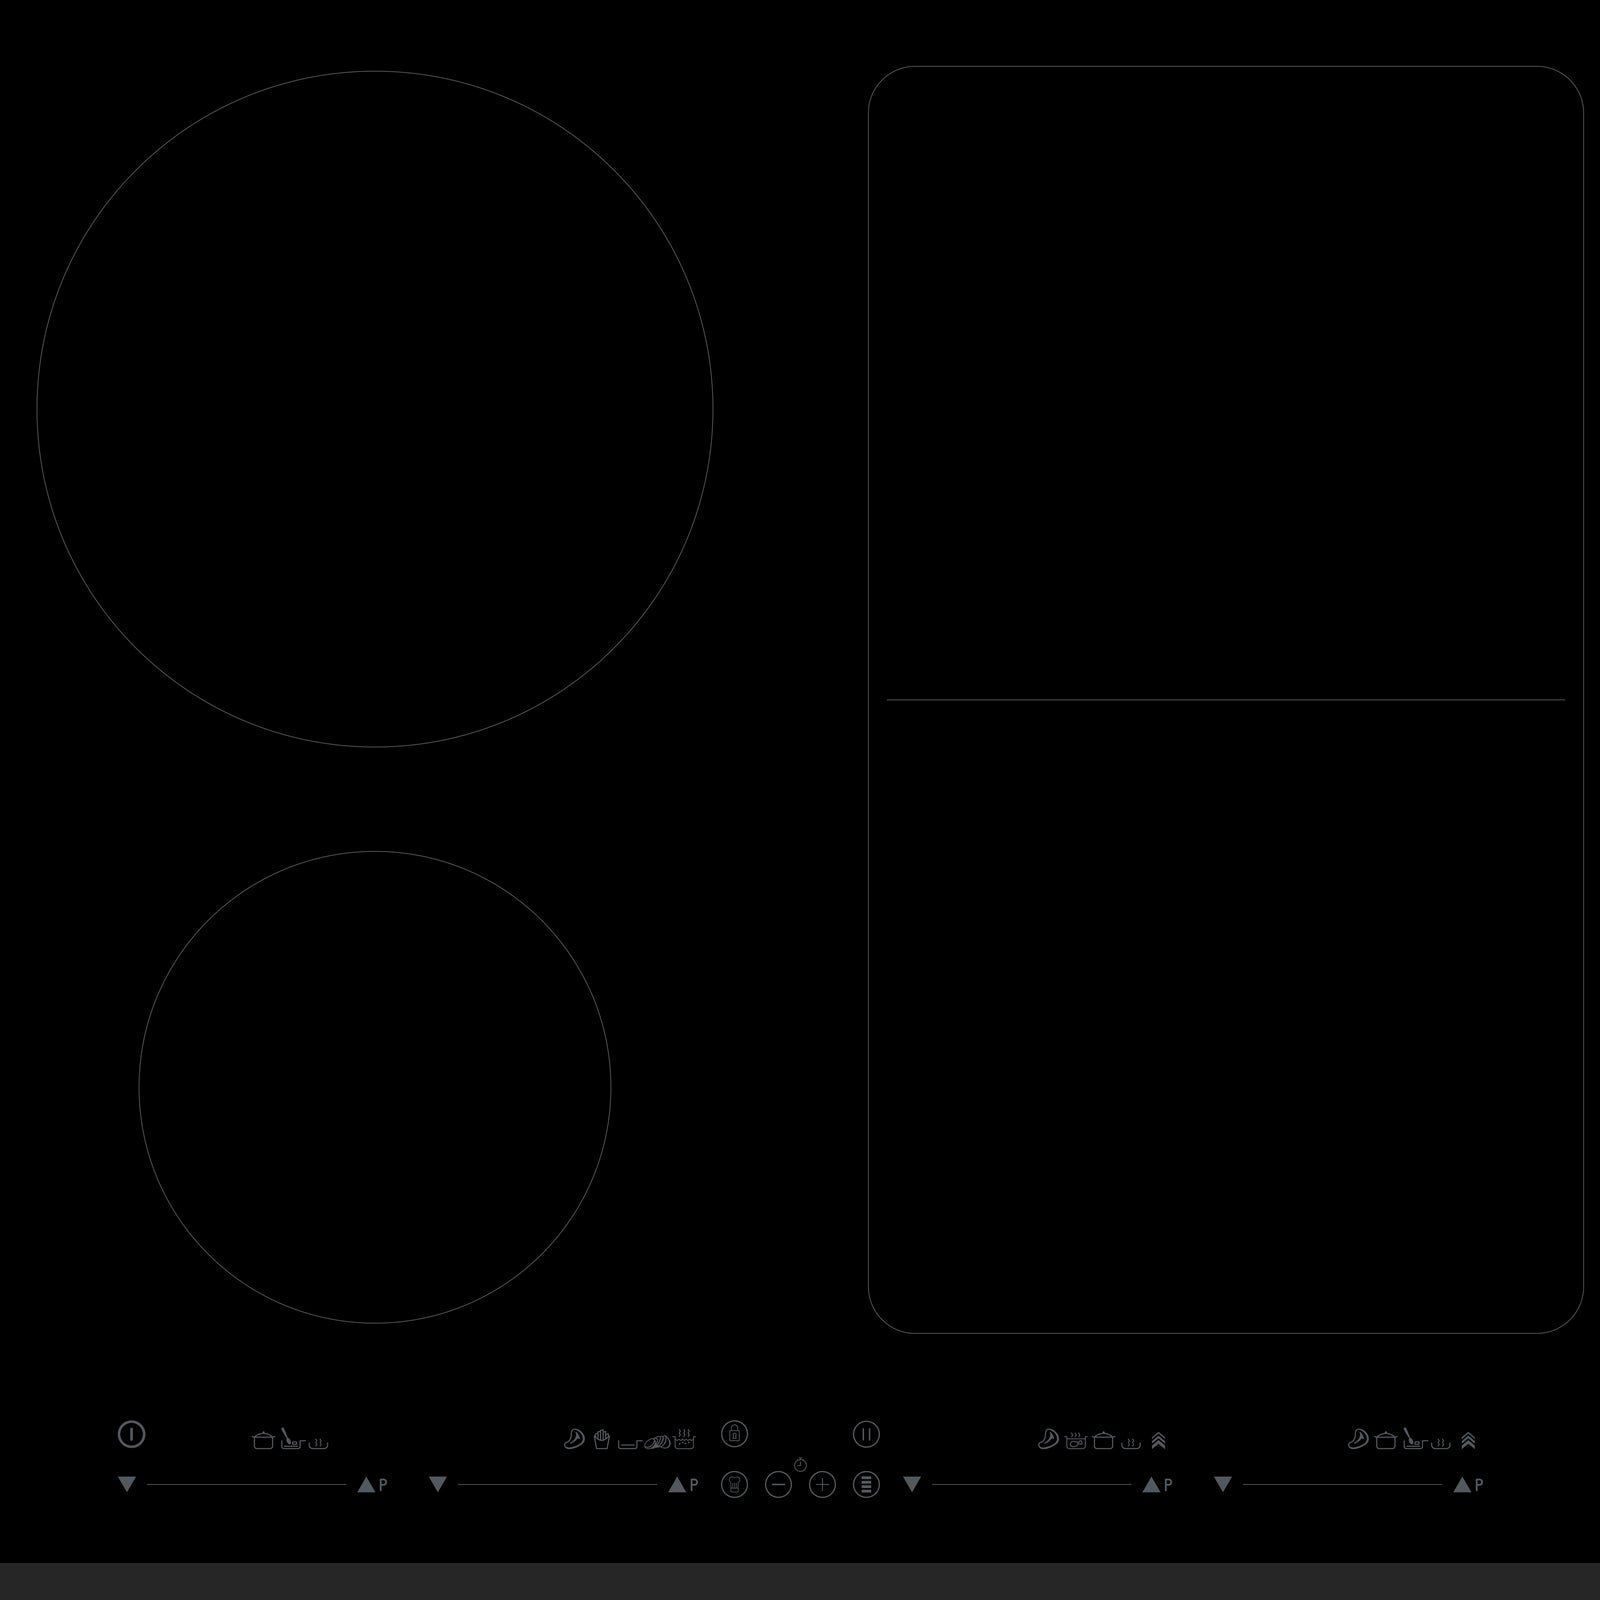Image resolution: width=1600 pixels, height=1600 pixels.
Task: Tap the steaming pot boil icon
Action: (684, 1440)
